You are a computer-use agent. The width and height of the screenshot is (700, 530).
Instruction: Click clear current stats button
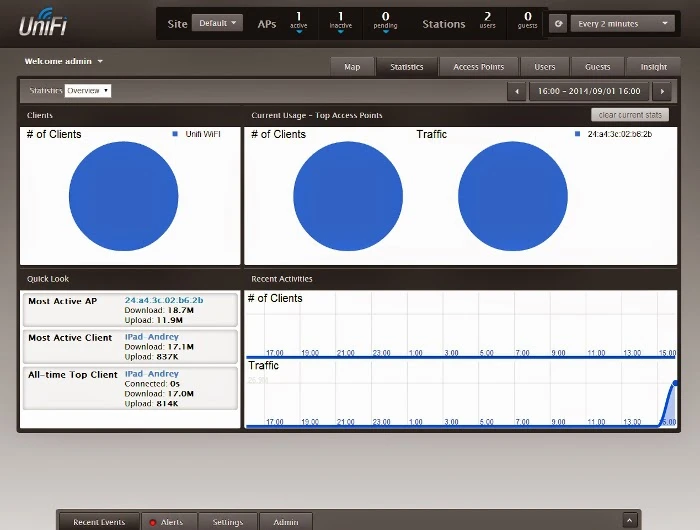(630, 115)
